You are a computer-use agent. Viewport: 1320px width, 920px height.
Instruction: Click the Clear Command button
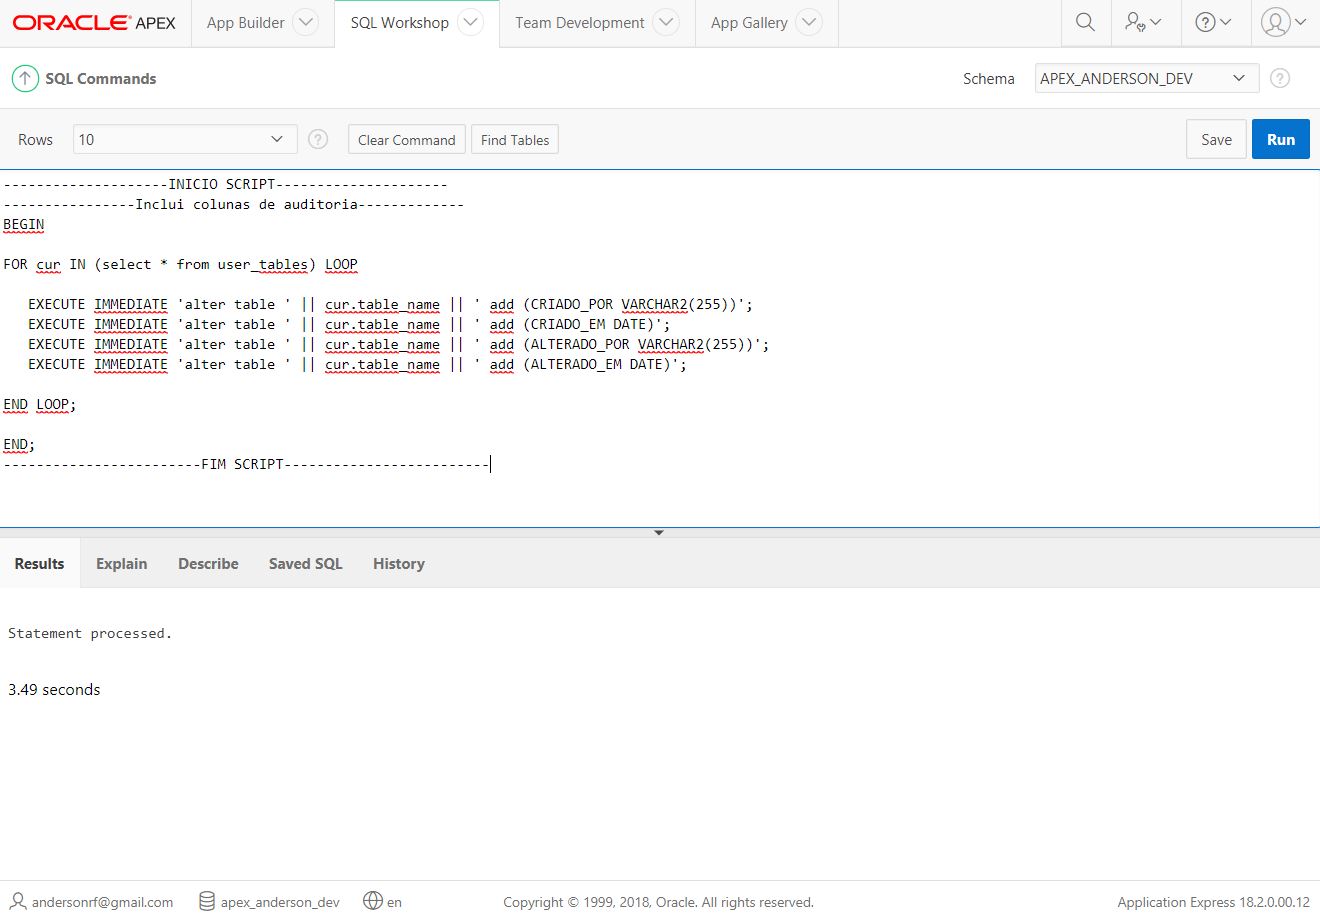pos(406,139)
